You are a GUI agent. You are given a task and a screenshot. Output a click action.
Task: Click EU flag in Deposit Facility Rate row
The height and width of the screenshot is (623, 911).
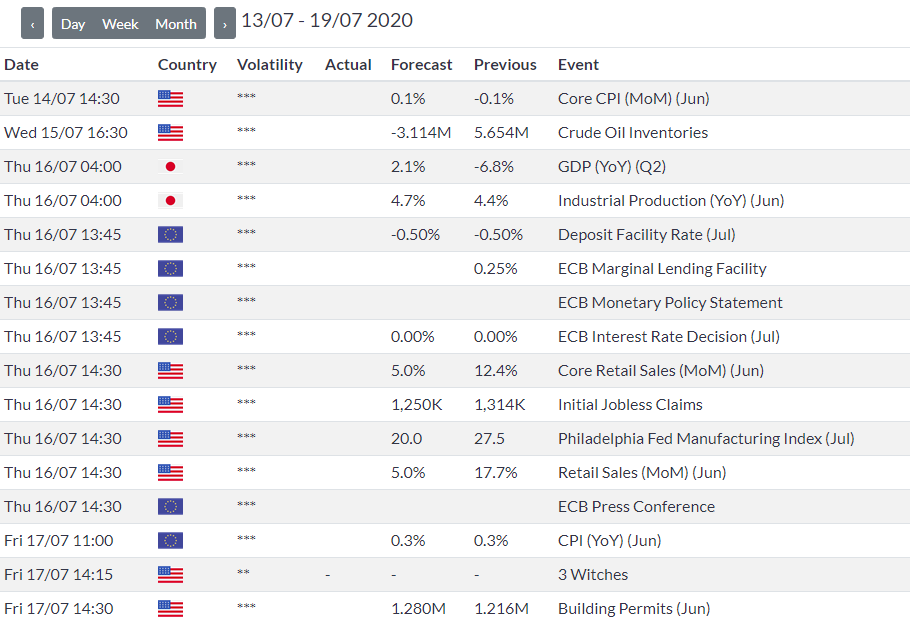170,235
